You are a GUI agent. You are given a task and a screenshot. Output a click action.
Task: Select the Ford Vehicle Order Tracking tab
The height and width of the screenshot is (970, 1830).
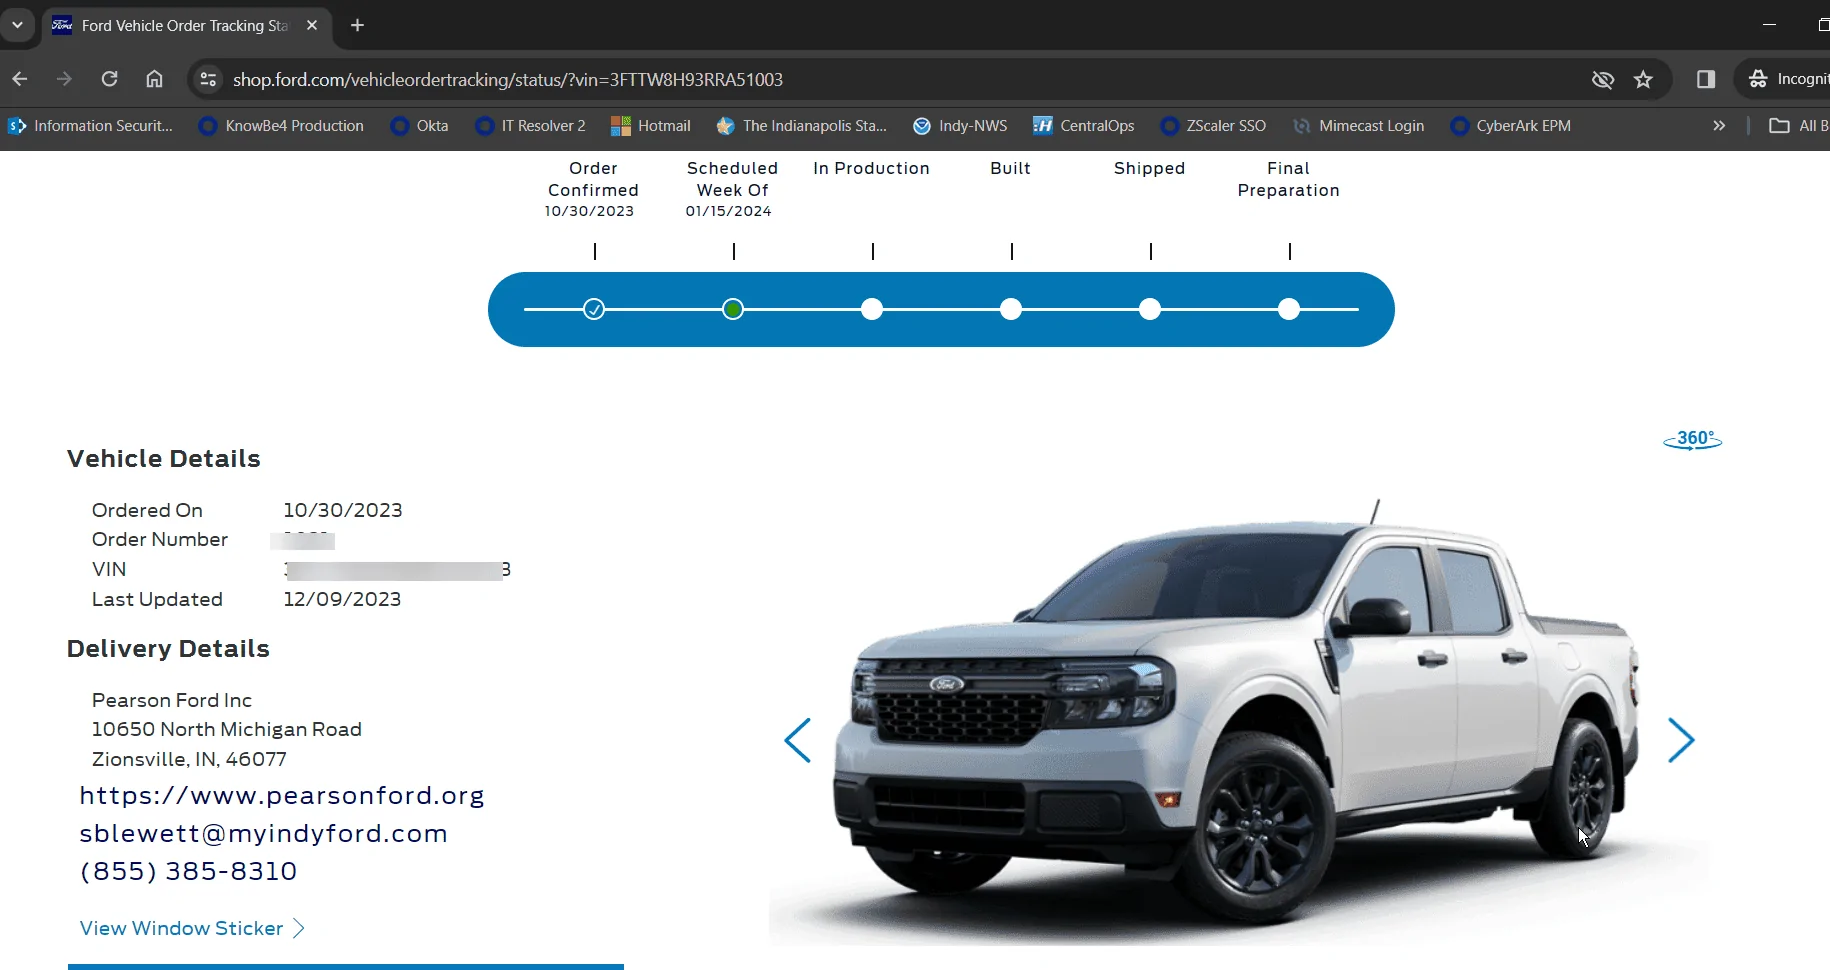[185, 25]
